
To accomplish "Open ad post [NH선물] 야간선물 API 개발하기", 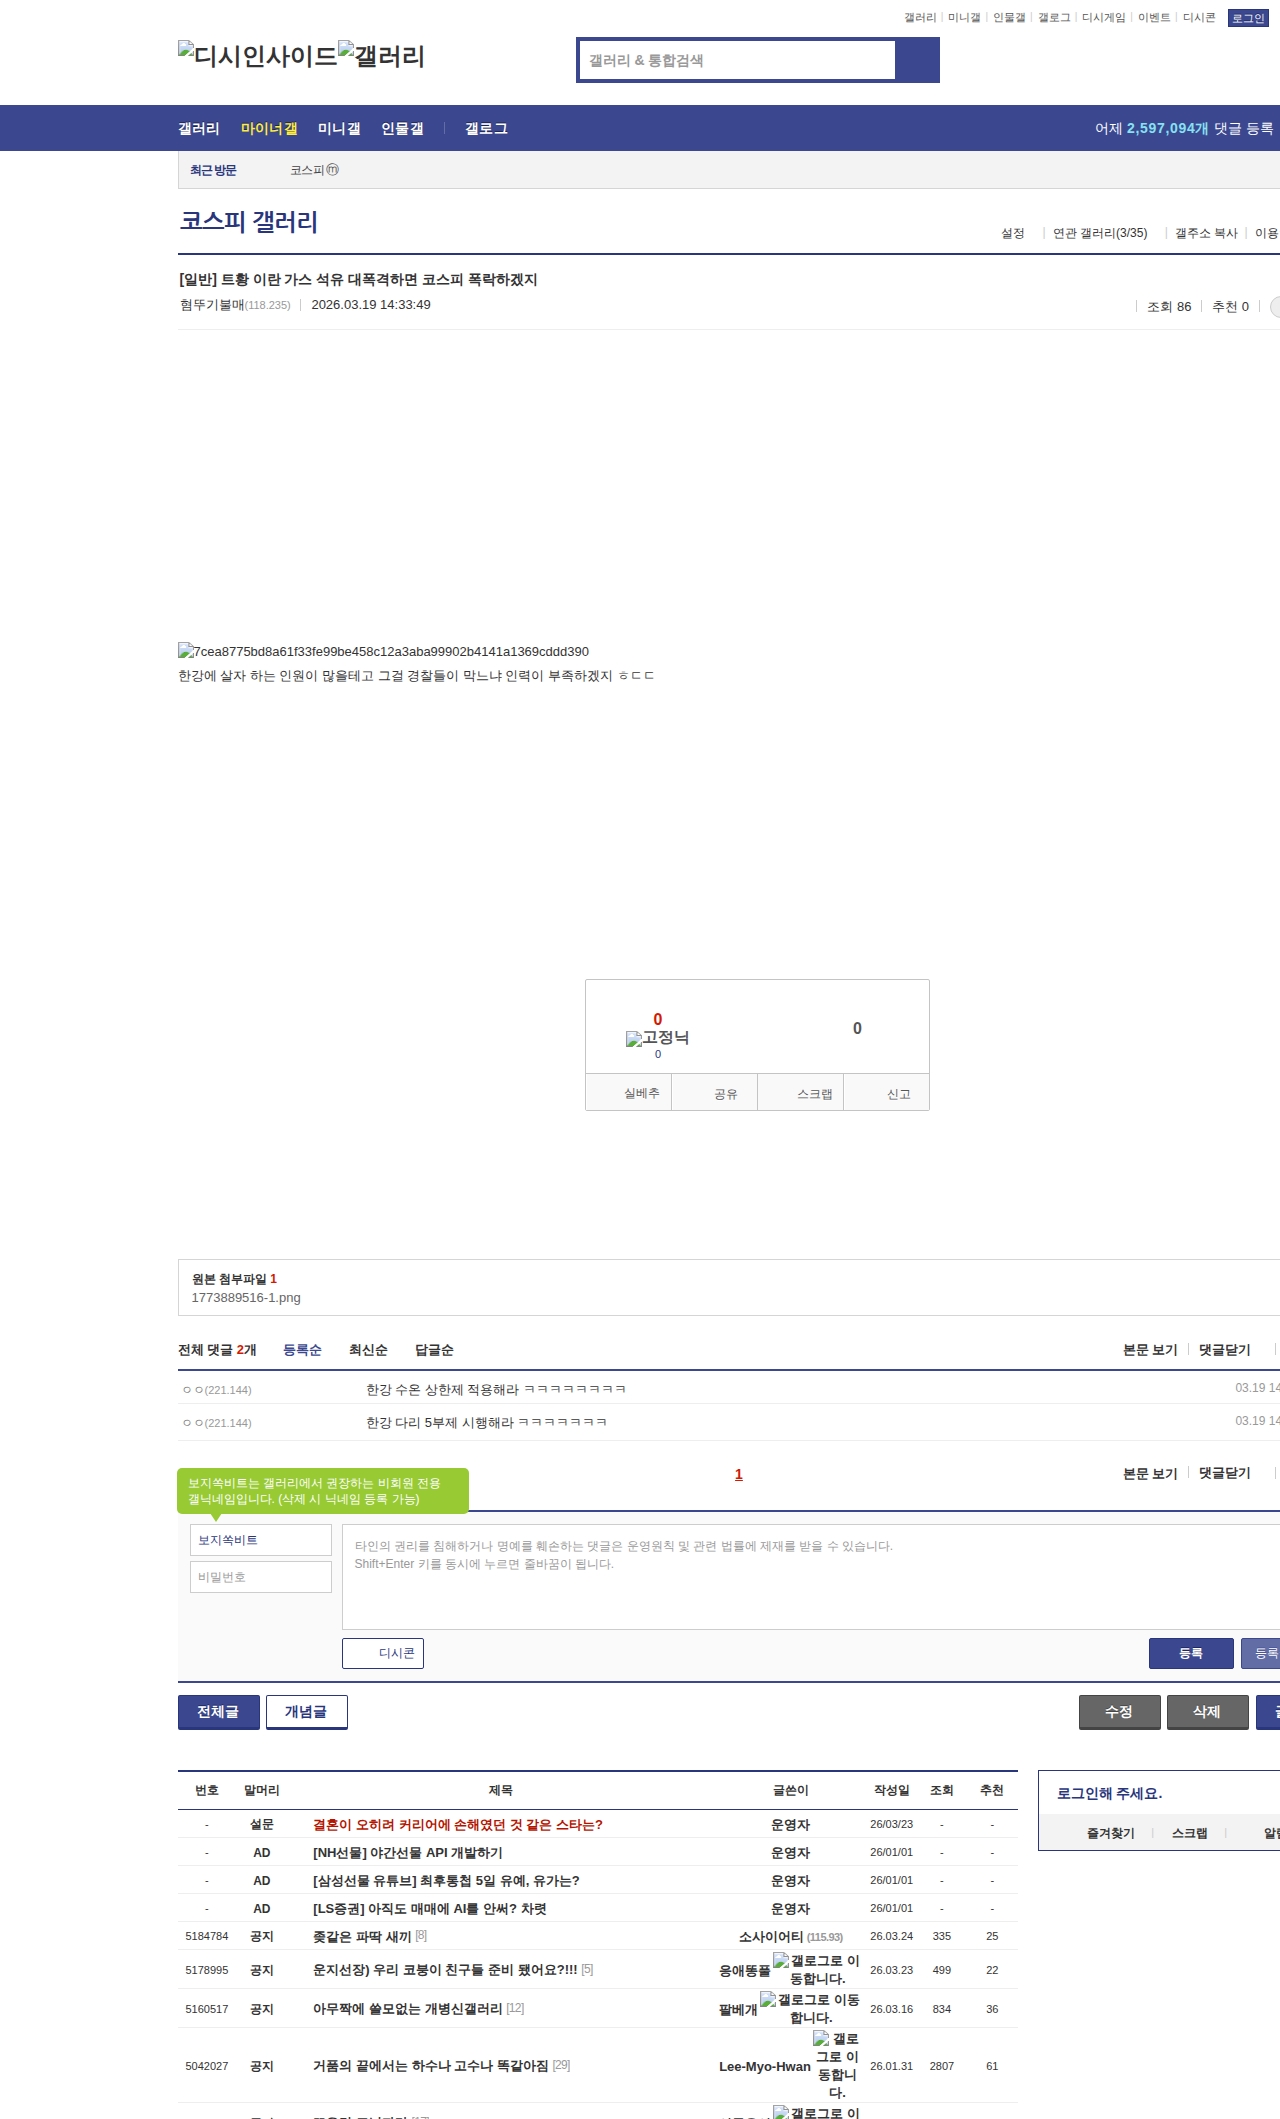I will click(x=408, y=1853).
